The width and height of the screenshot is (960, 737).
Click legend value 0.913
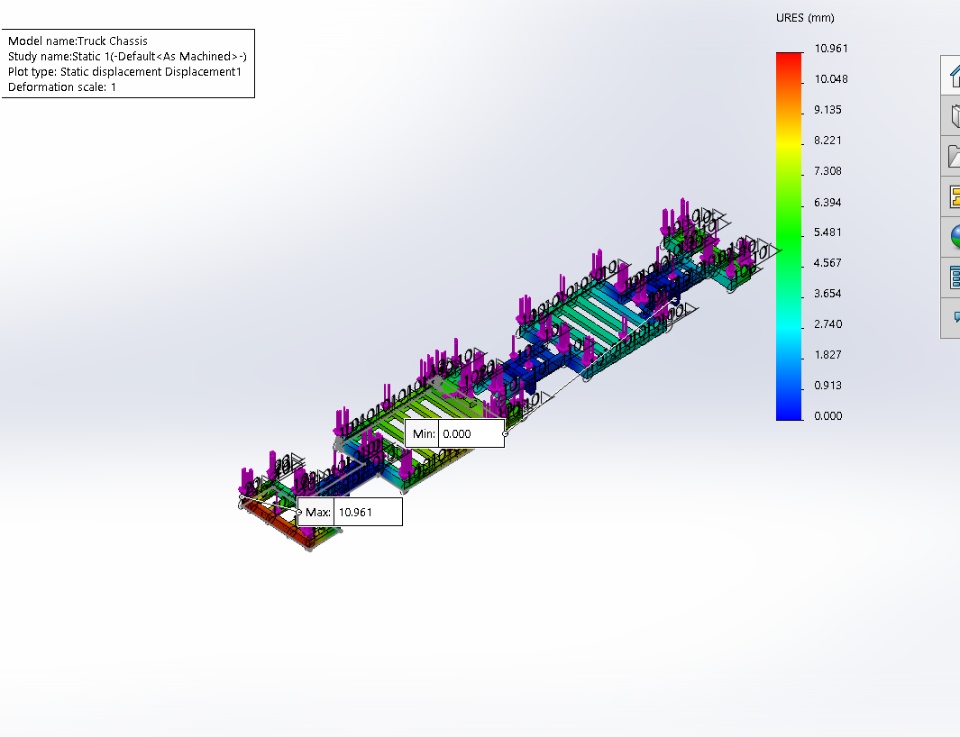(828, 385)
